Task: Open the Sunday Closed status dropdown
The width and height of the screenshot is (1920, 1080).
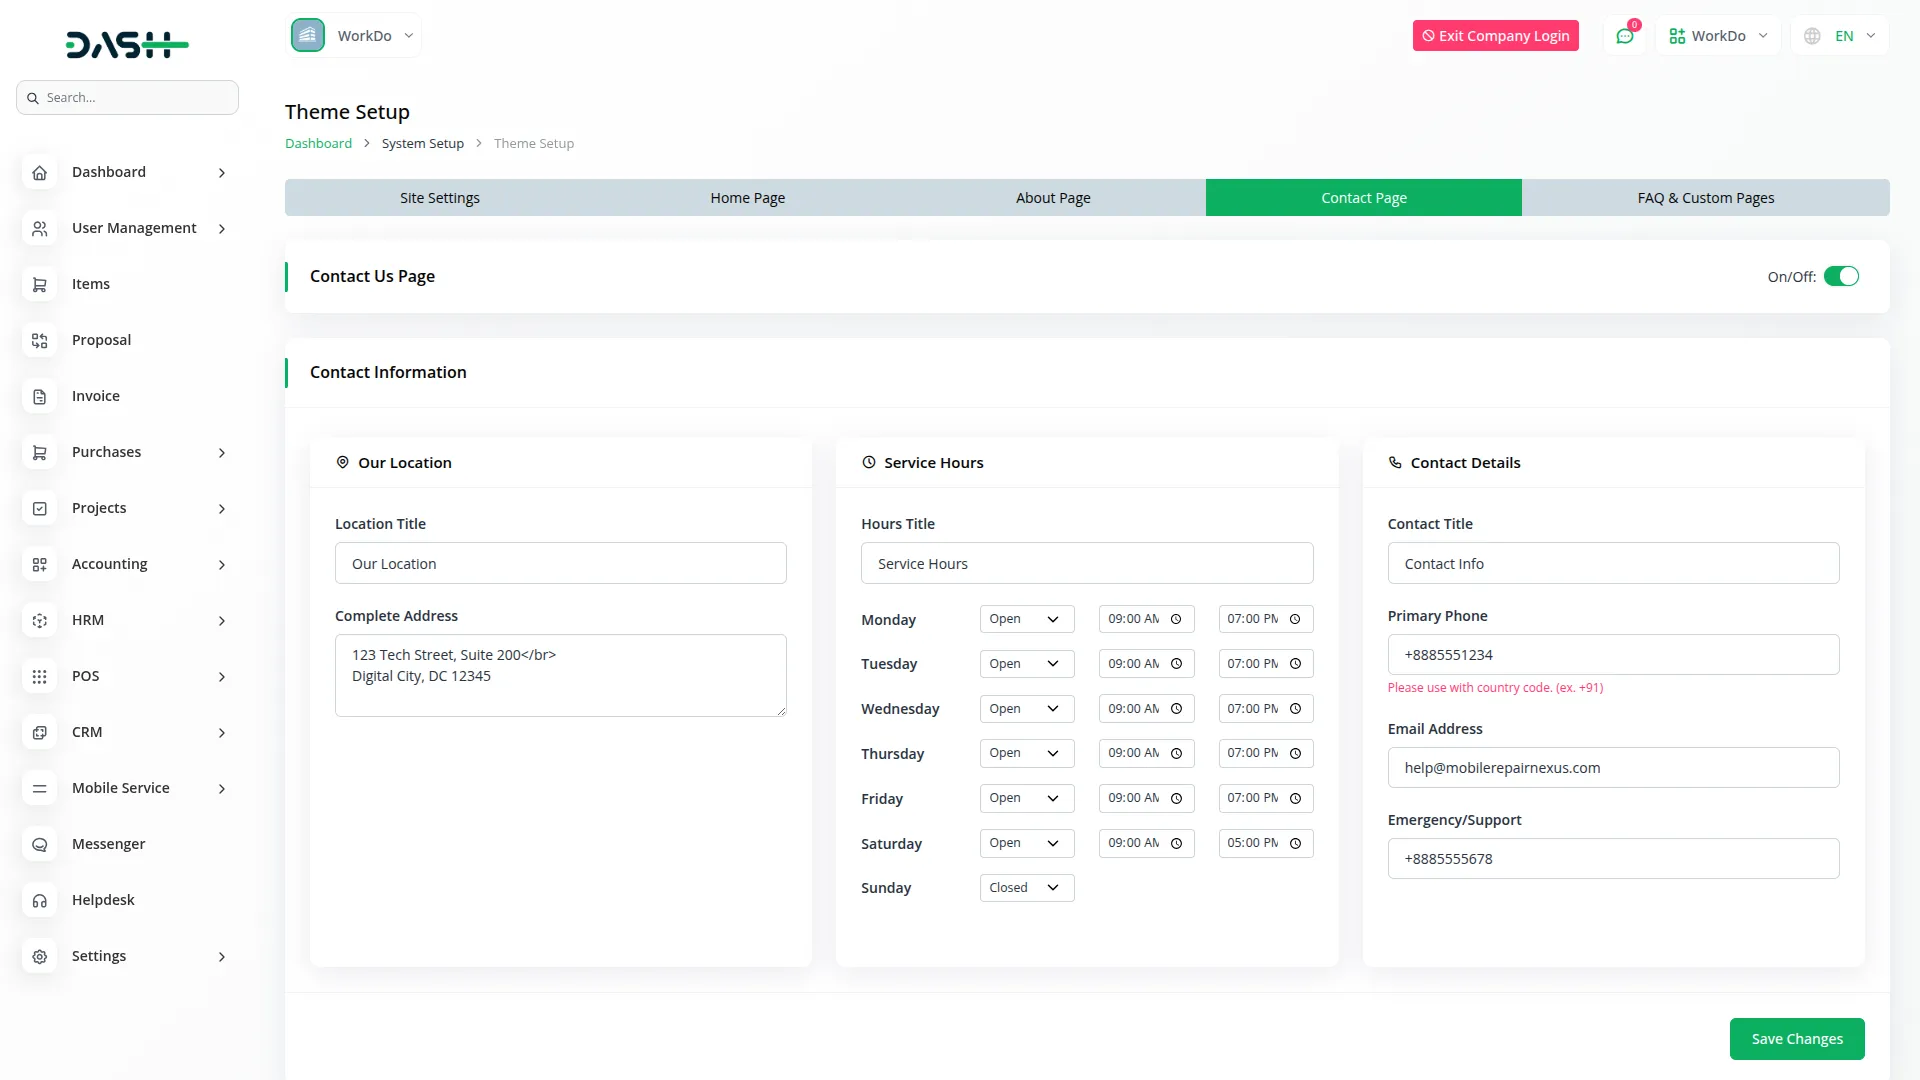Action: pos(1026,888)
